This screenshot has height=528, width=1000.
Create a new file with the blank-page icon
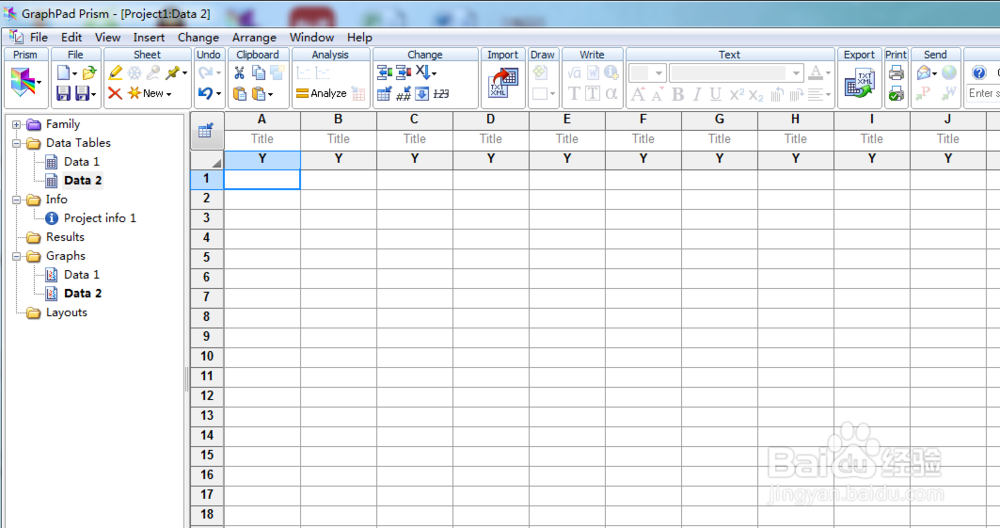click(63, 73)
